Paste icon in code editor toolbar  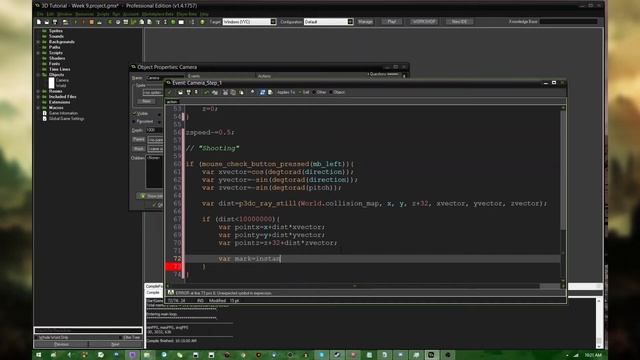click(241, 92)
